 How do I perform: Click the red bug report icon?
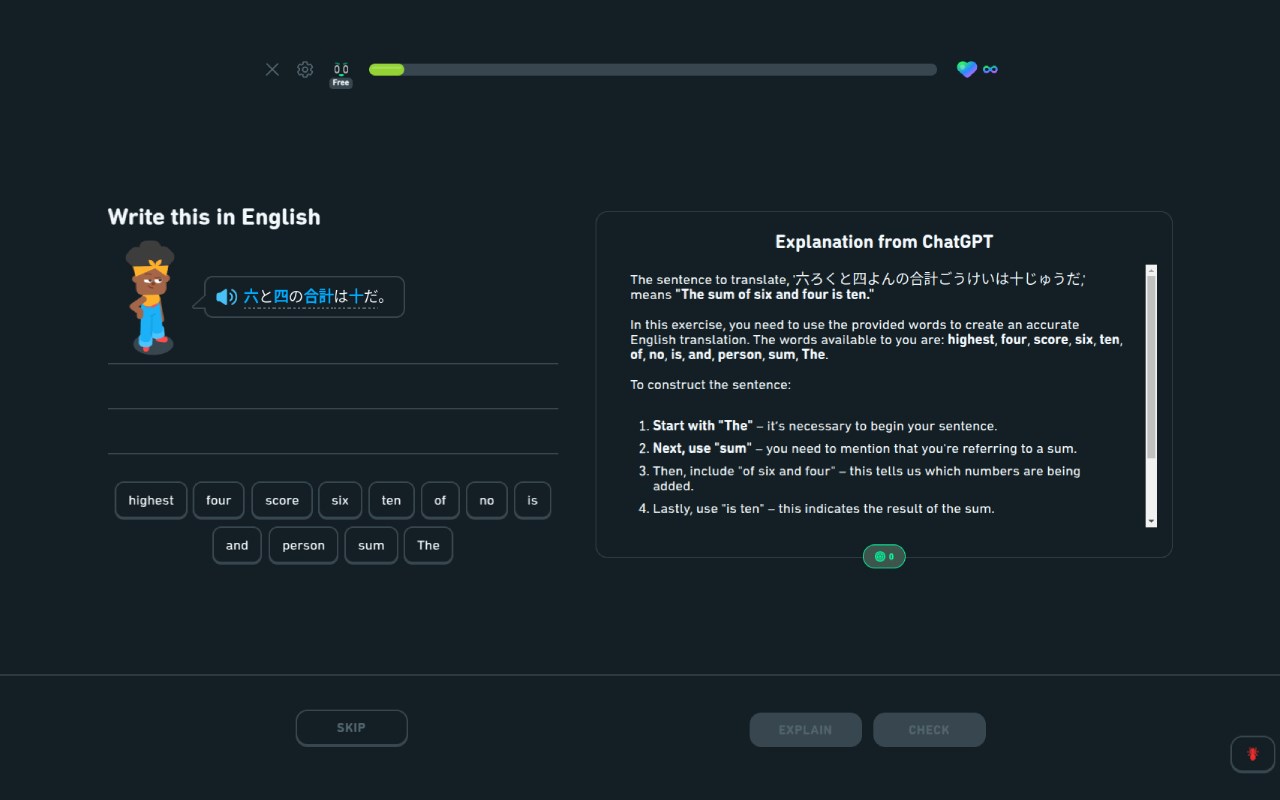point(1252,754)
